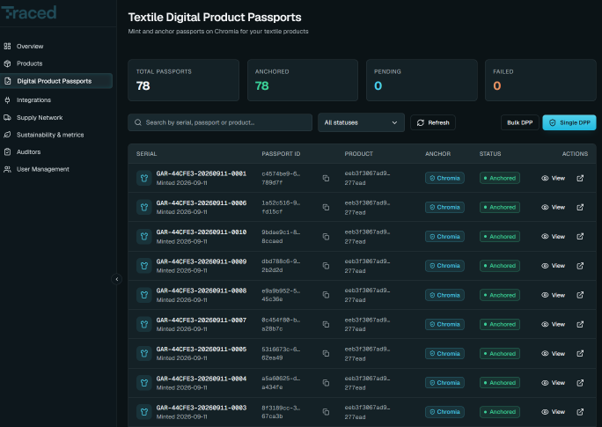Image resolution: width=602 pixels, height=427 pixels.
Task: Open external link for serial ending 0008
Action: point(580,295)
